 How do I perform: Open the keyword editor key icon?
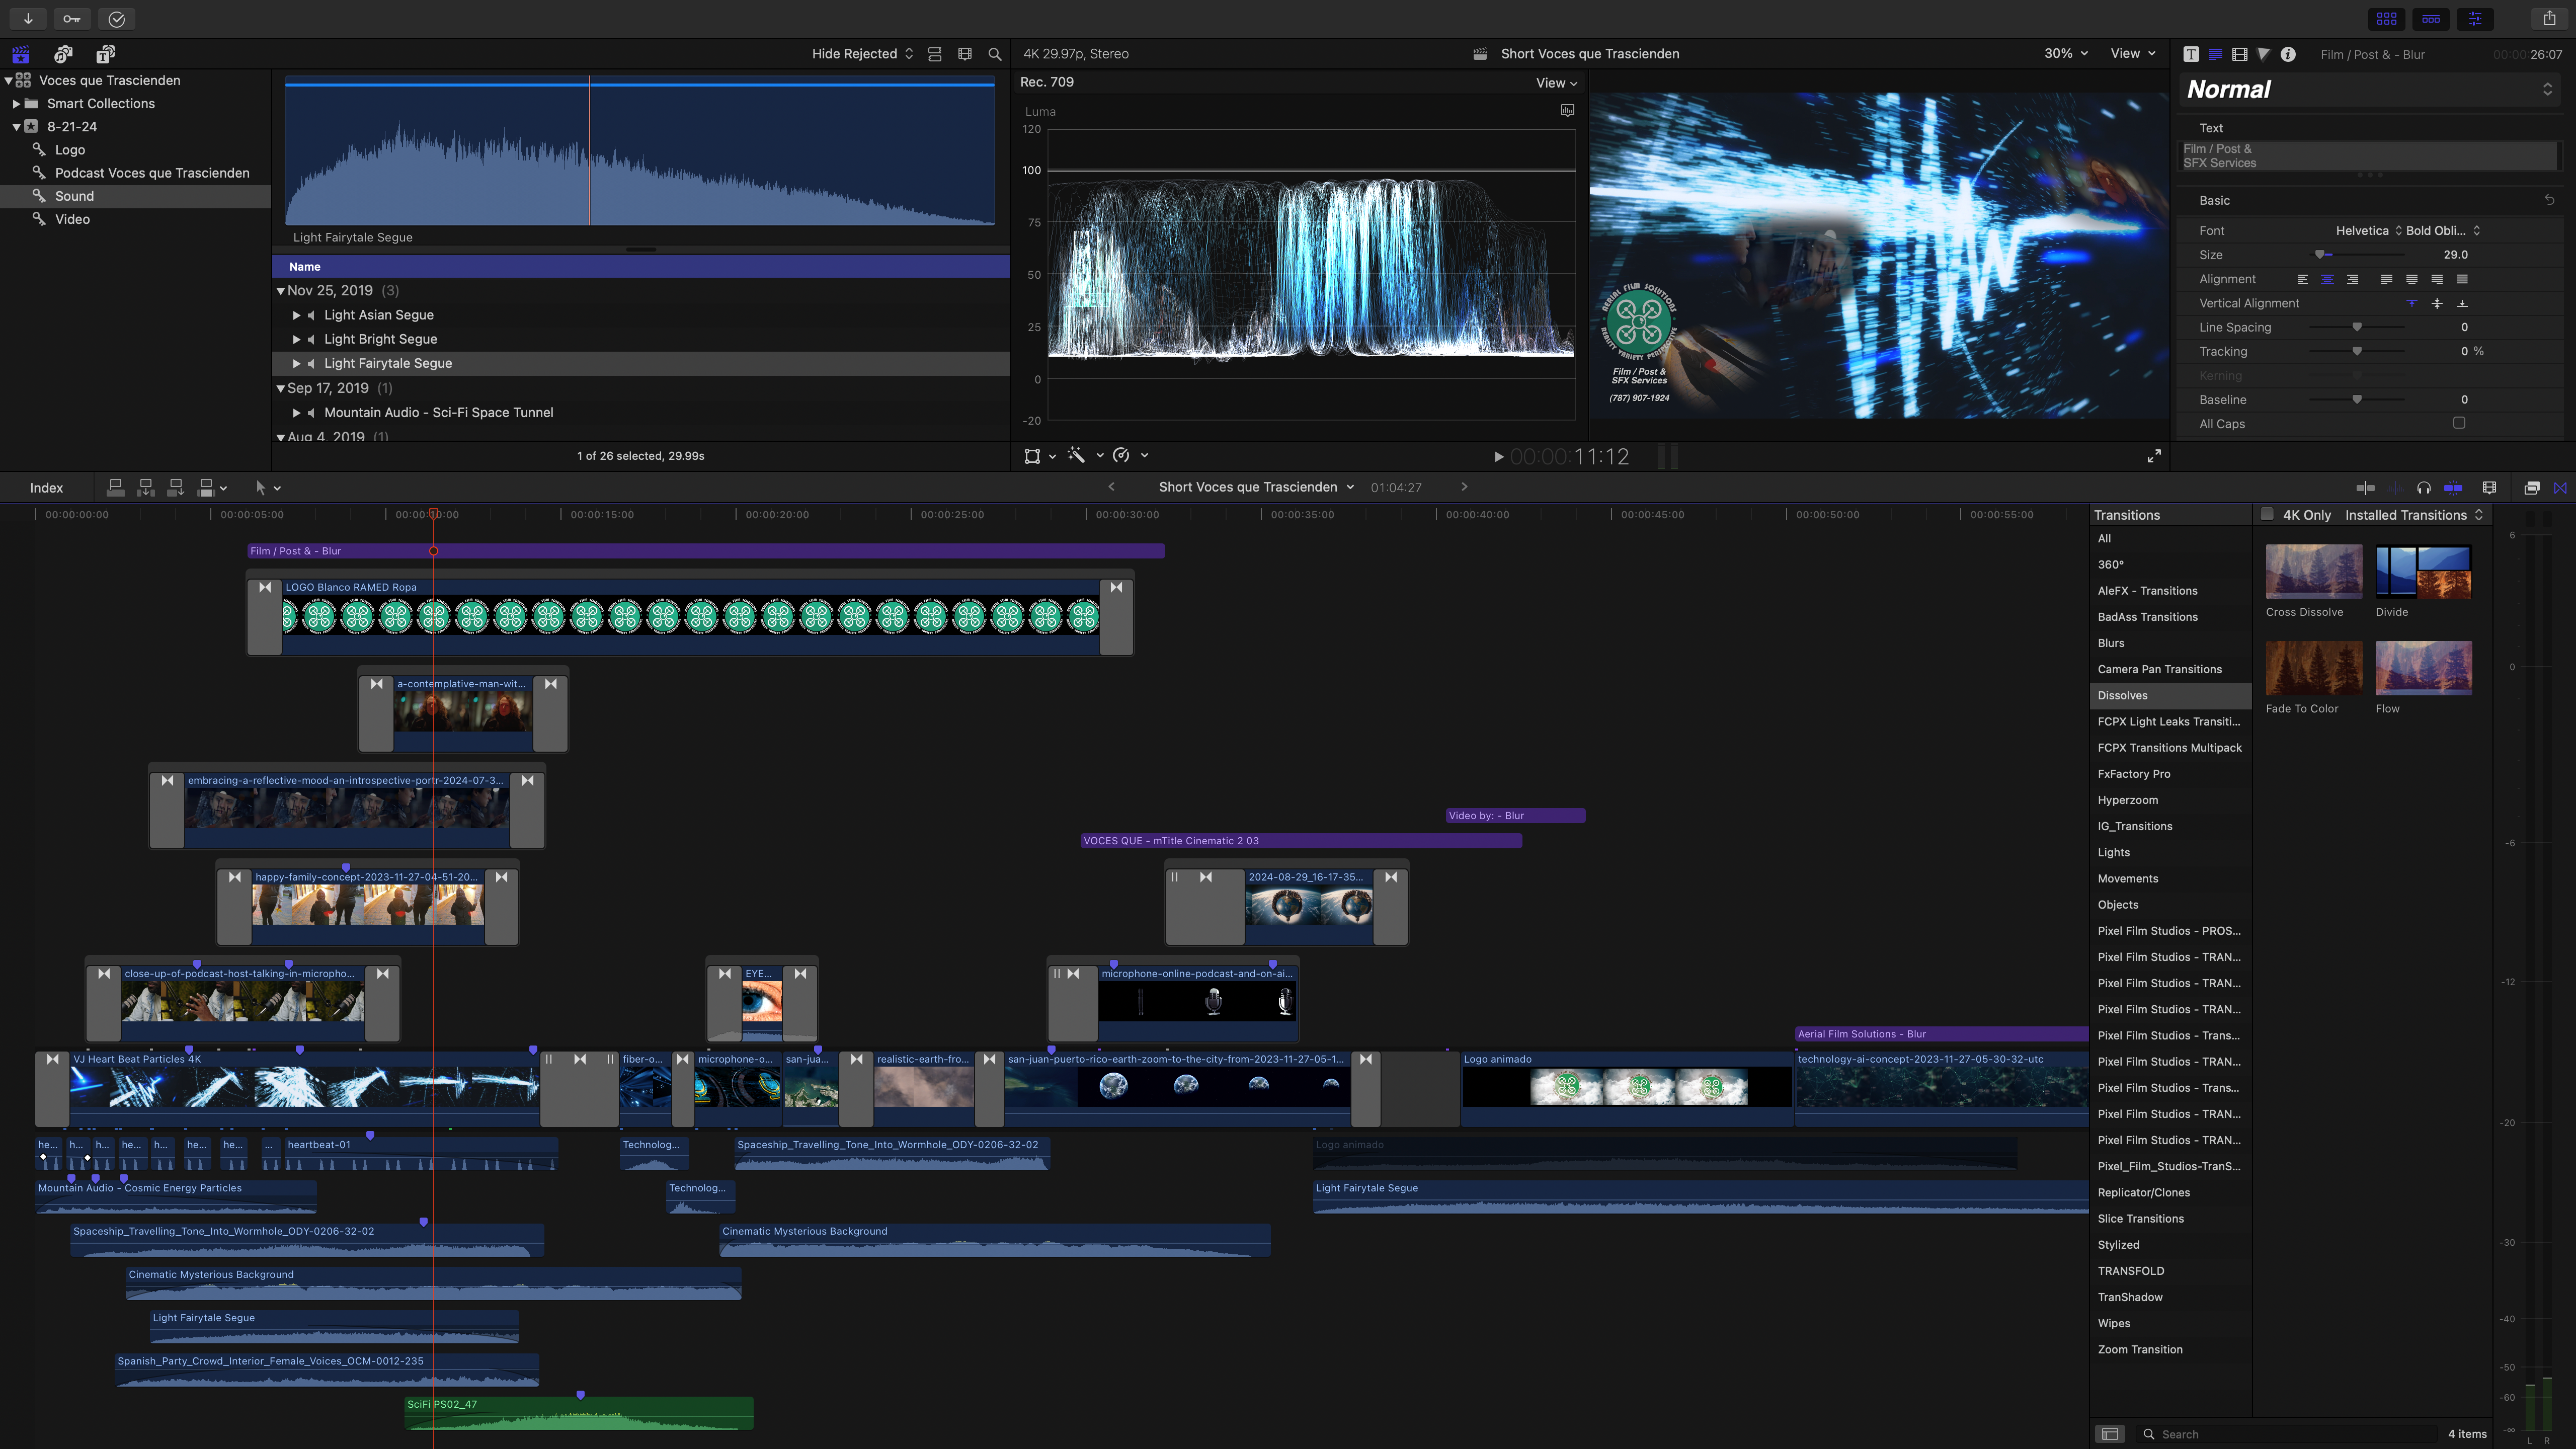(72, 19)
